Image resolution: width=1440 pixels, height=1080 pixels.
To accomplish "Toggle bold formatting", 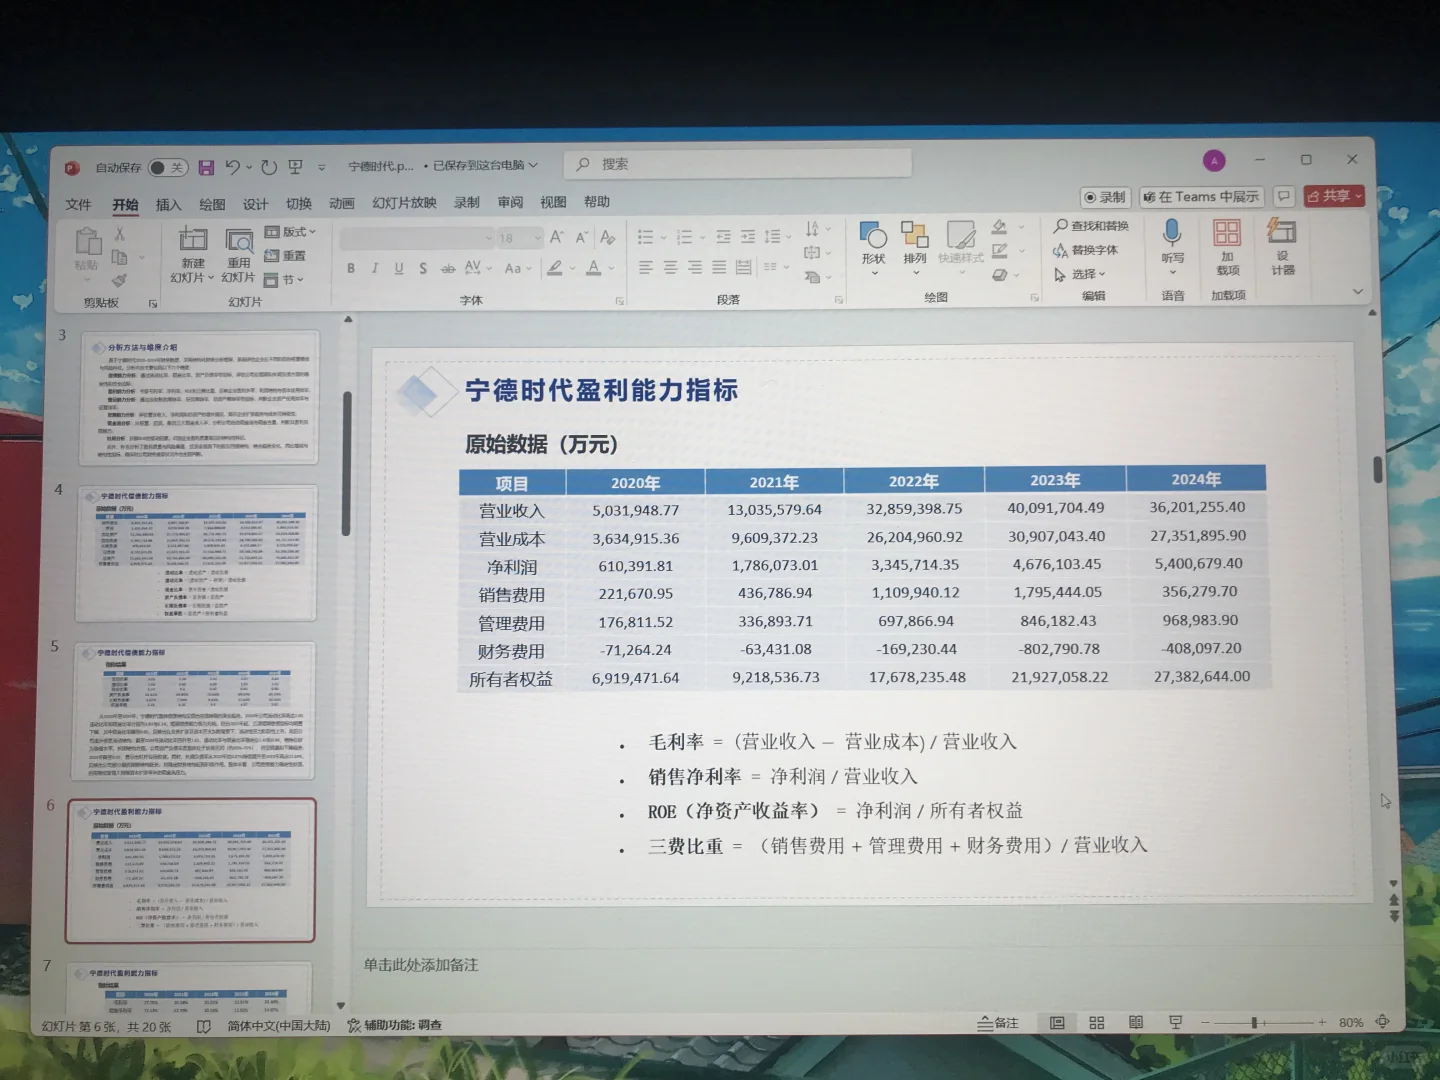I will click(x=351, y=268).
